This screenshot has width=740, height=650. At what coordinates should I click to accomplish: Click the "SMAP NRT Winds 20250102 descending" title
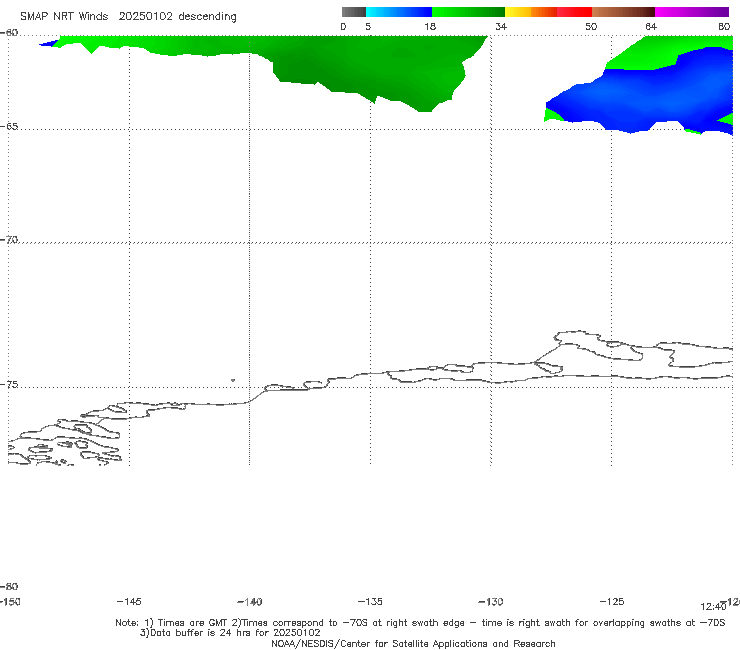tap(128, 17)
